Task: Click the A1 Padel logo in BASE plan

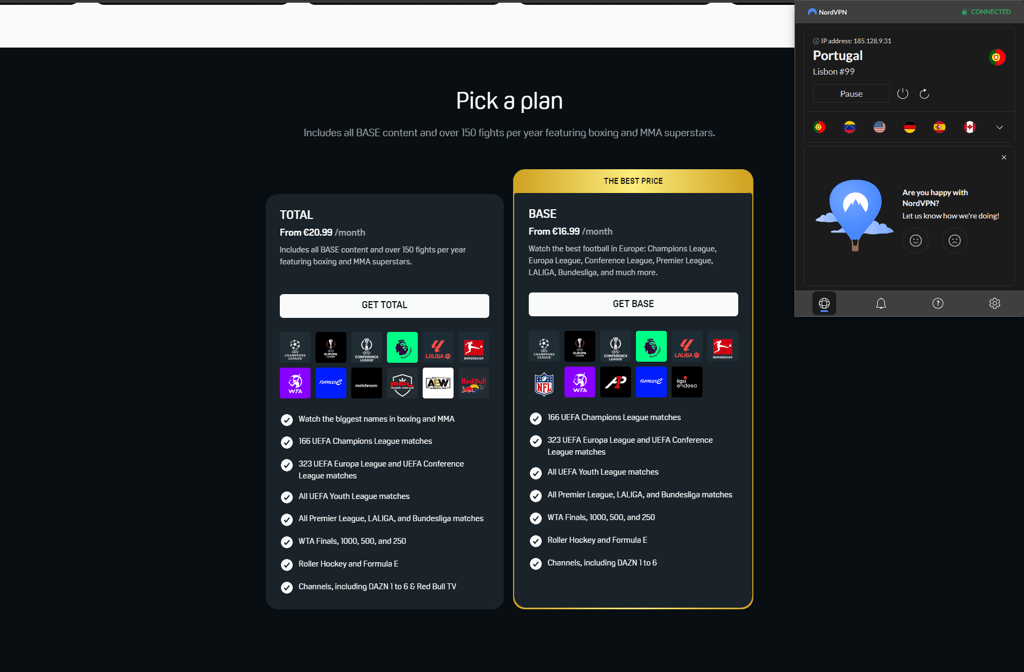Action: click(615, 382)
